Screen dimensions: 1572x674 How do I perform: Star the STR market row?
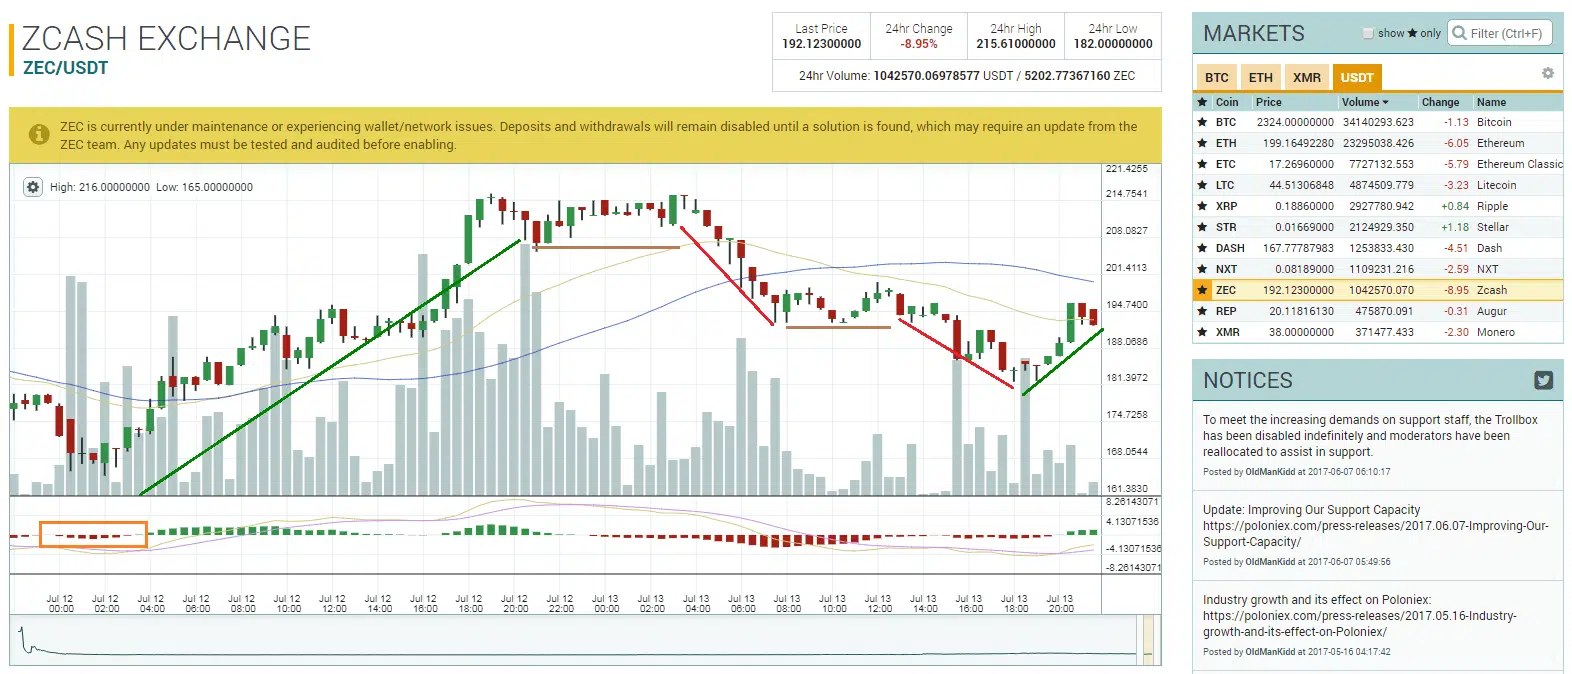pyautogui.click(x=1202, y=227)
